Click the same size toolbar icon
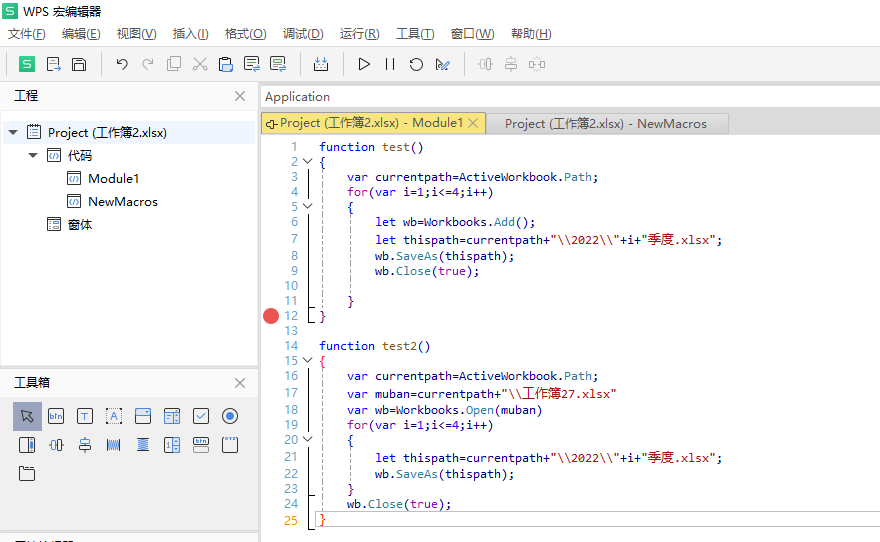Screen dimensions: 880x542 point(537,64)
